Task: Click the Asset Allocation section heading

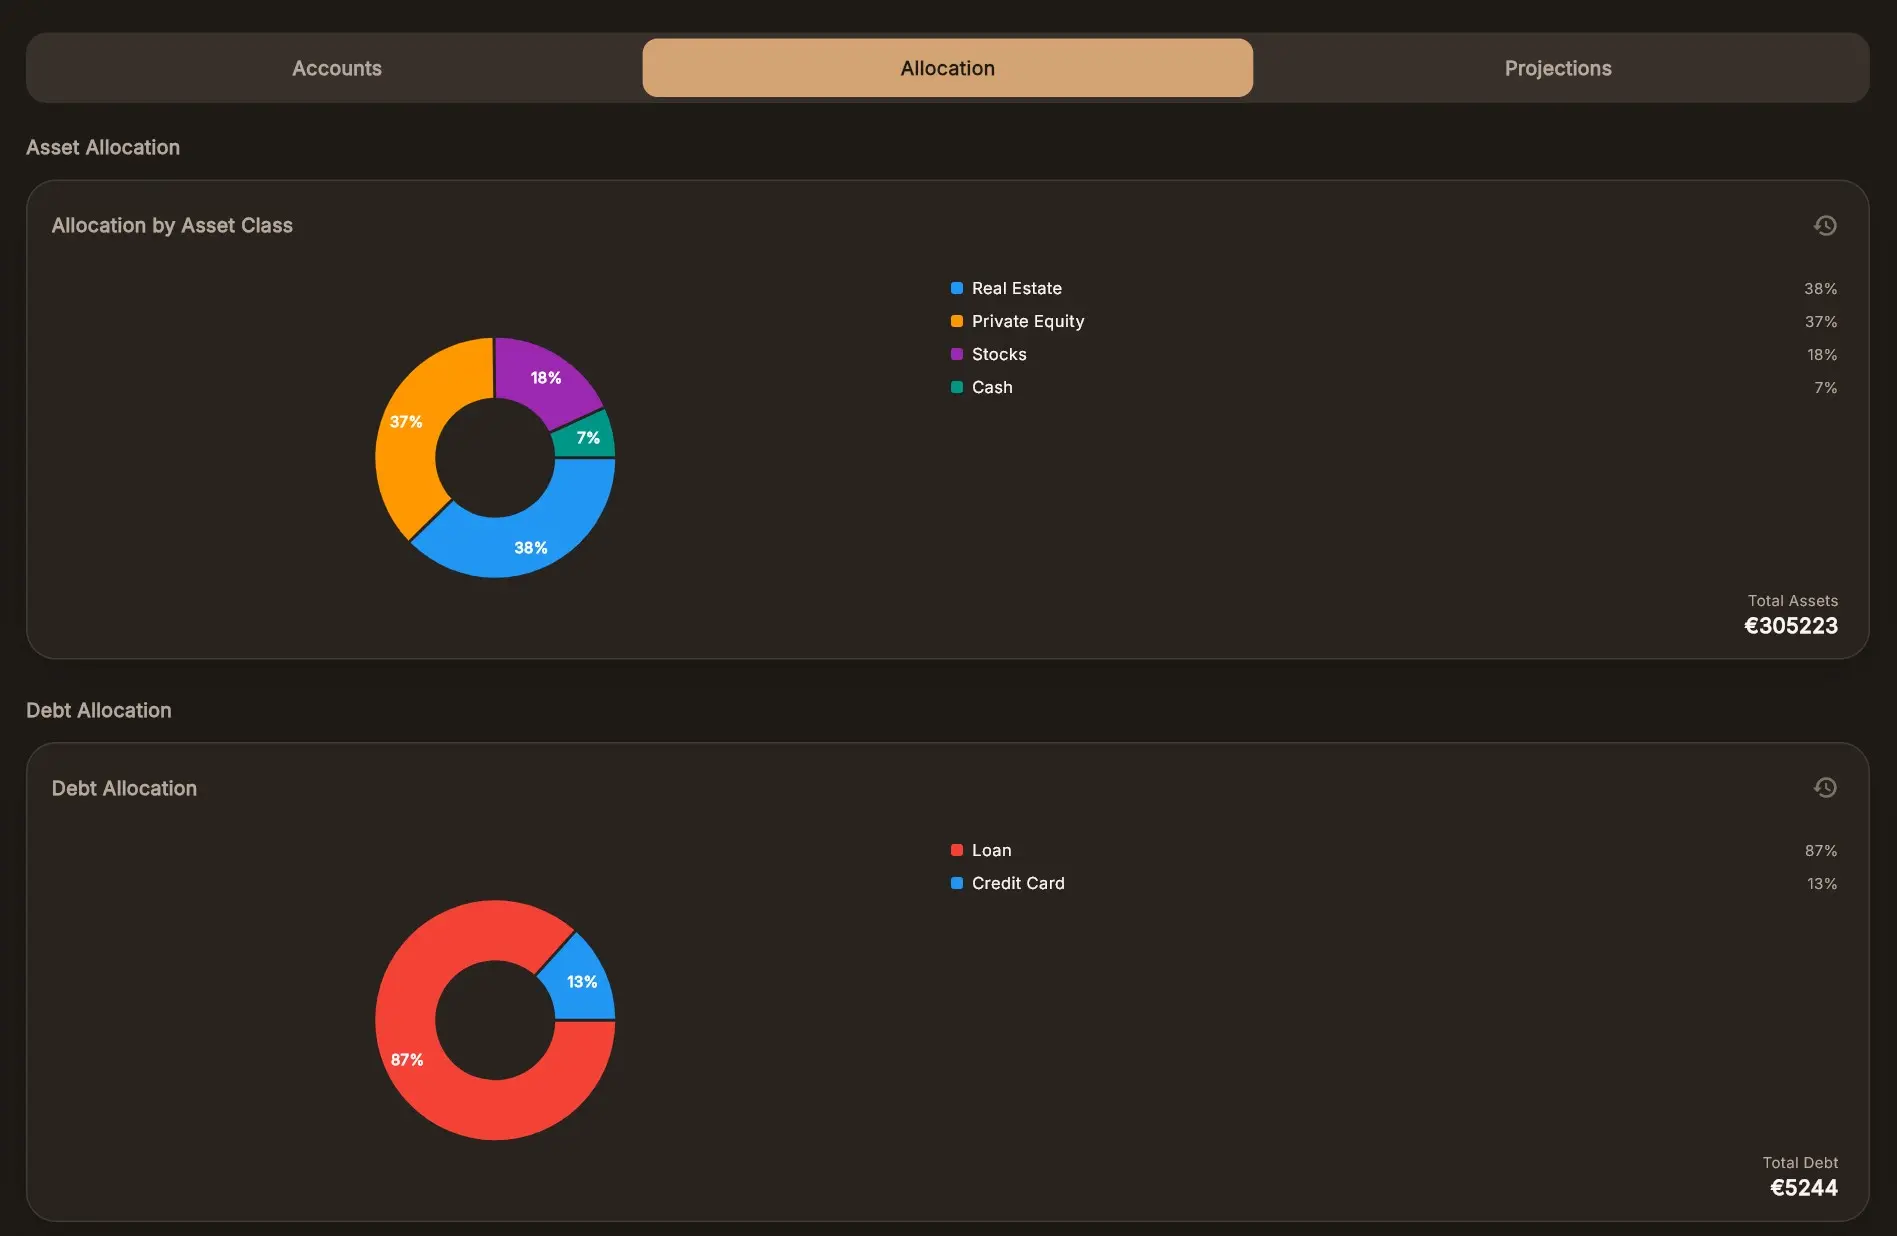Action: 103,147
